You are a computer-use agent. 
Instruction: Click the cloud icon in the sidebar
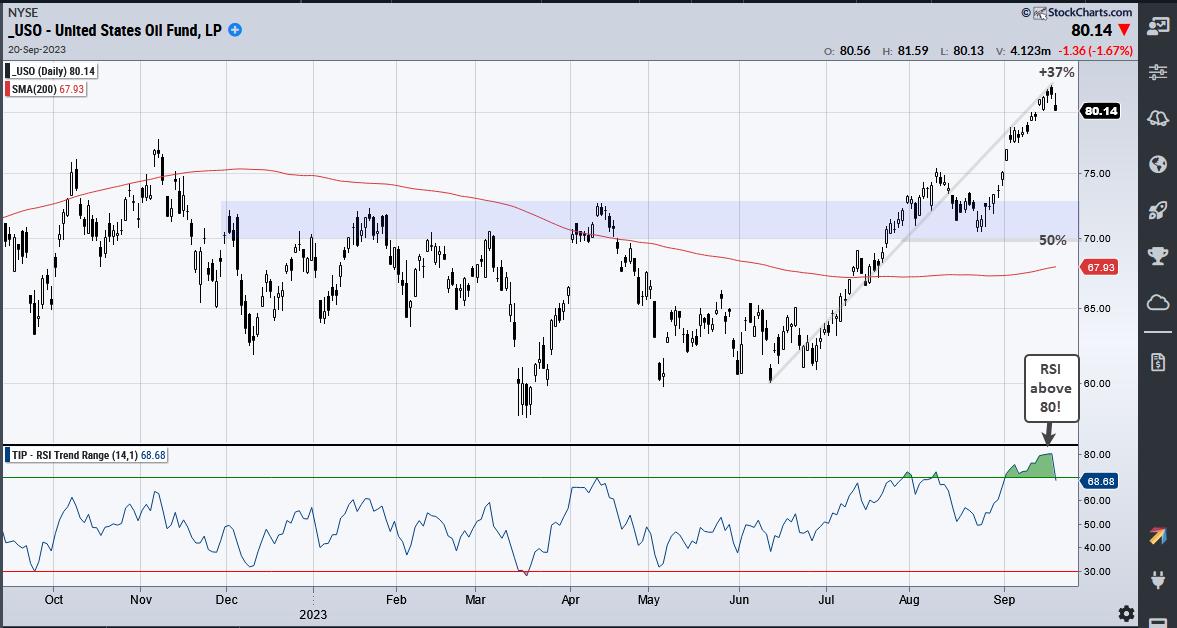1158,302
